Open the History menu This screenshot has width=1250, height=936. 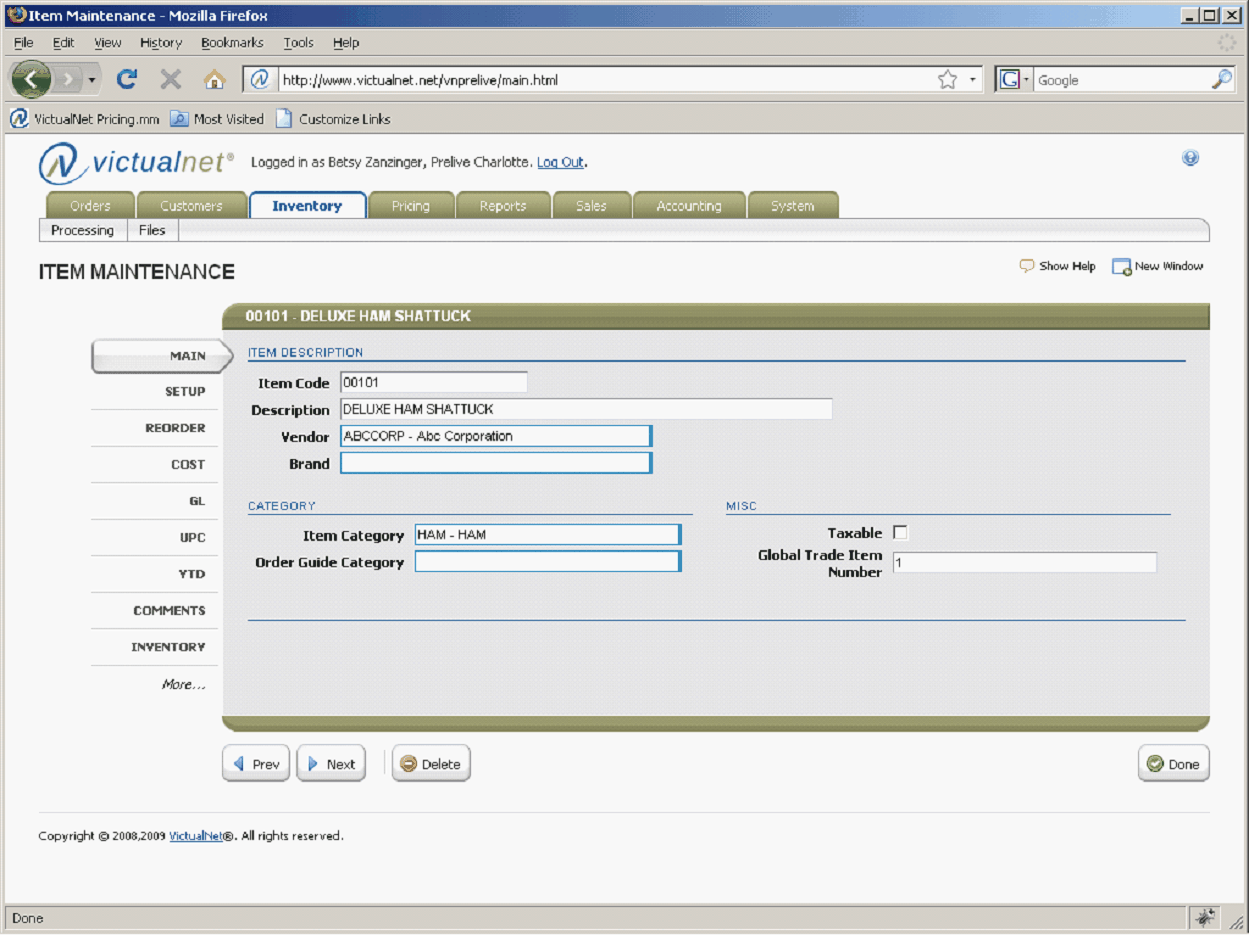click(x=161, y=43)
